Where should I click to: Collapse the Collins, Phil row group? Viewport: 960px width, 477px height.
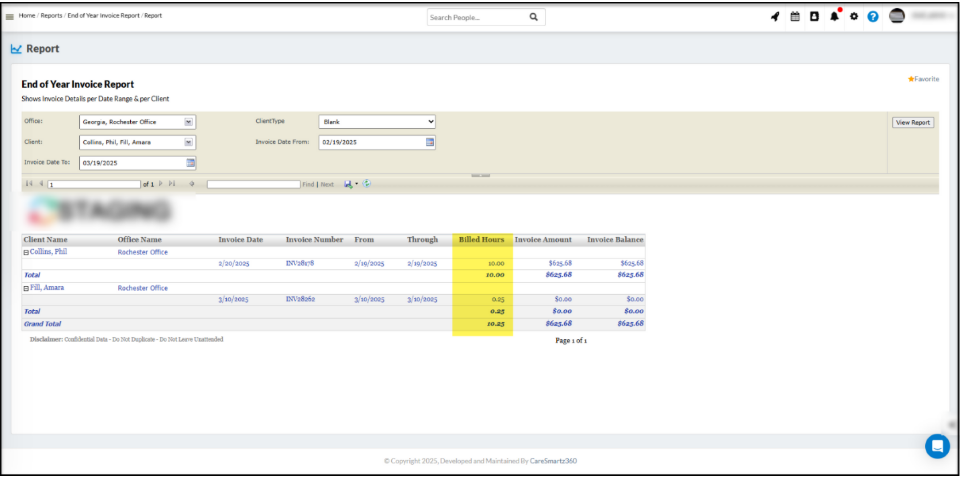coord(26,252)
